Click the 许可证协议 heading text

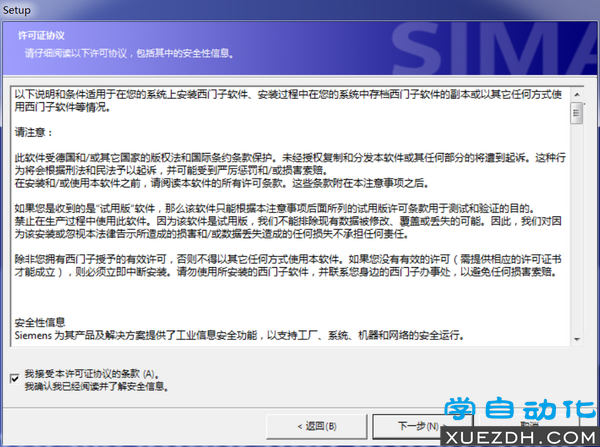pyautogui.click(x=41, y=36)
